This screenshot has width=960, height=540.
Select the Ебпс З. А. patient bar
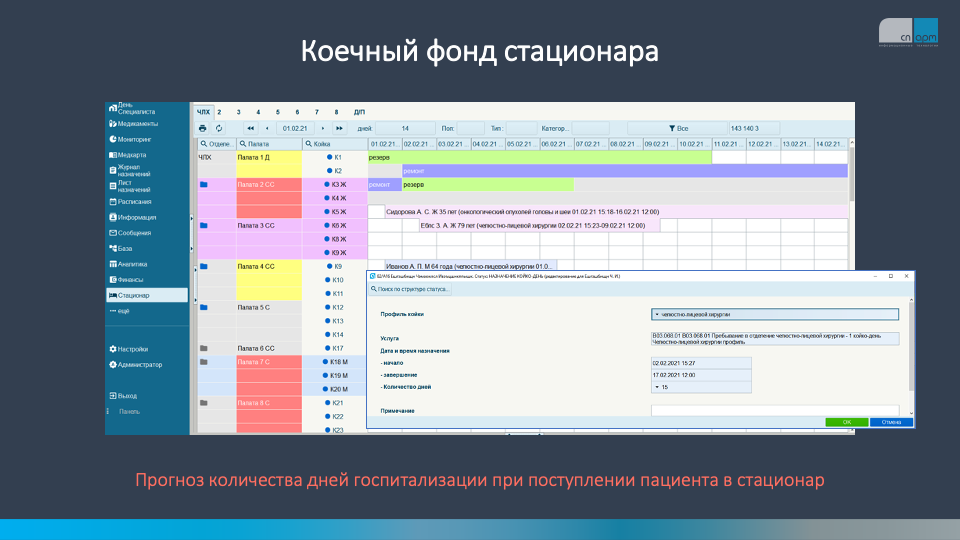(539, 225)
